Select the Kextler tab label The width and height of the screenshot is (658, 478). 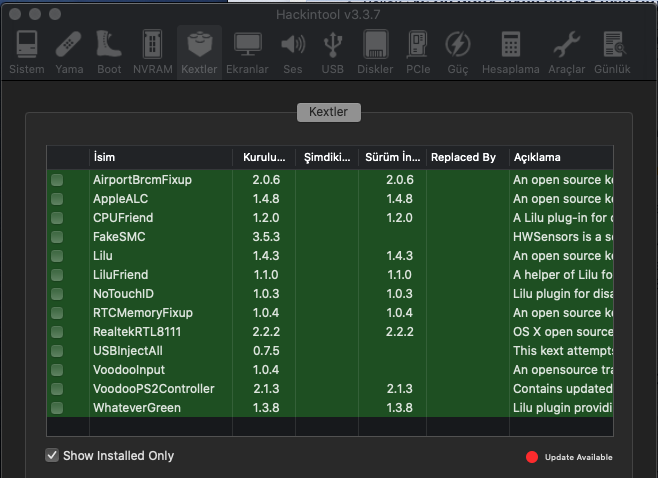click(328, 112)
